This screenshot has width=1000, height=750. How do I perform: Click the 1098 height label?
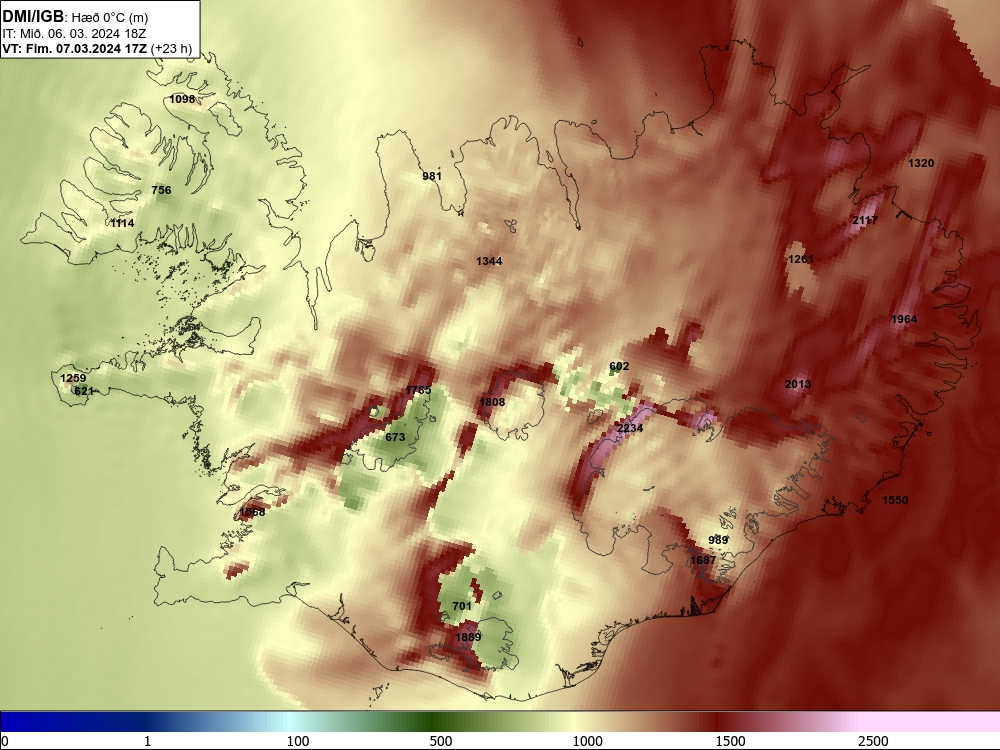click(182, 99)
